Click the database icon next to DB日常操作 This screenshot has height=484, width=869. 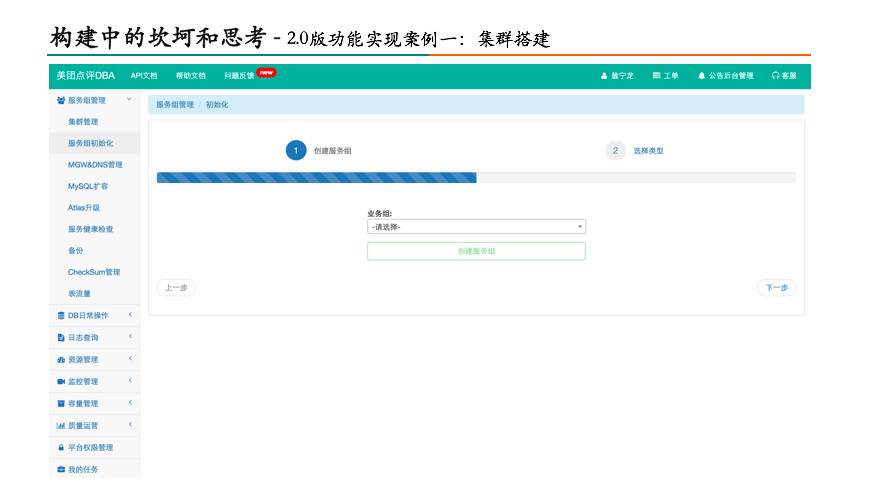[61, 315]
